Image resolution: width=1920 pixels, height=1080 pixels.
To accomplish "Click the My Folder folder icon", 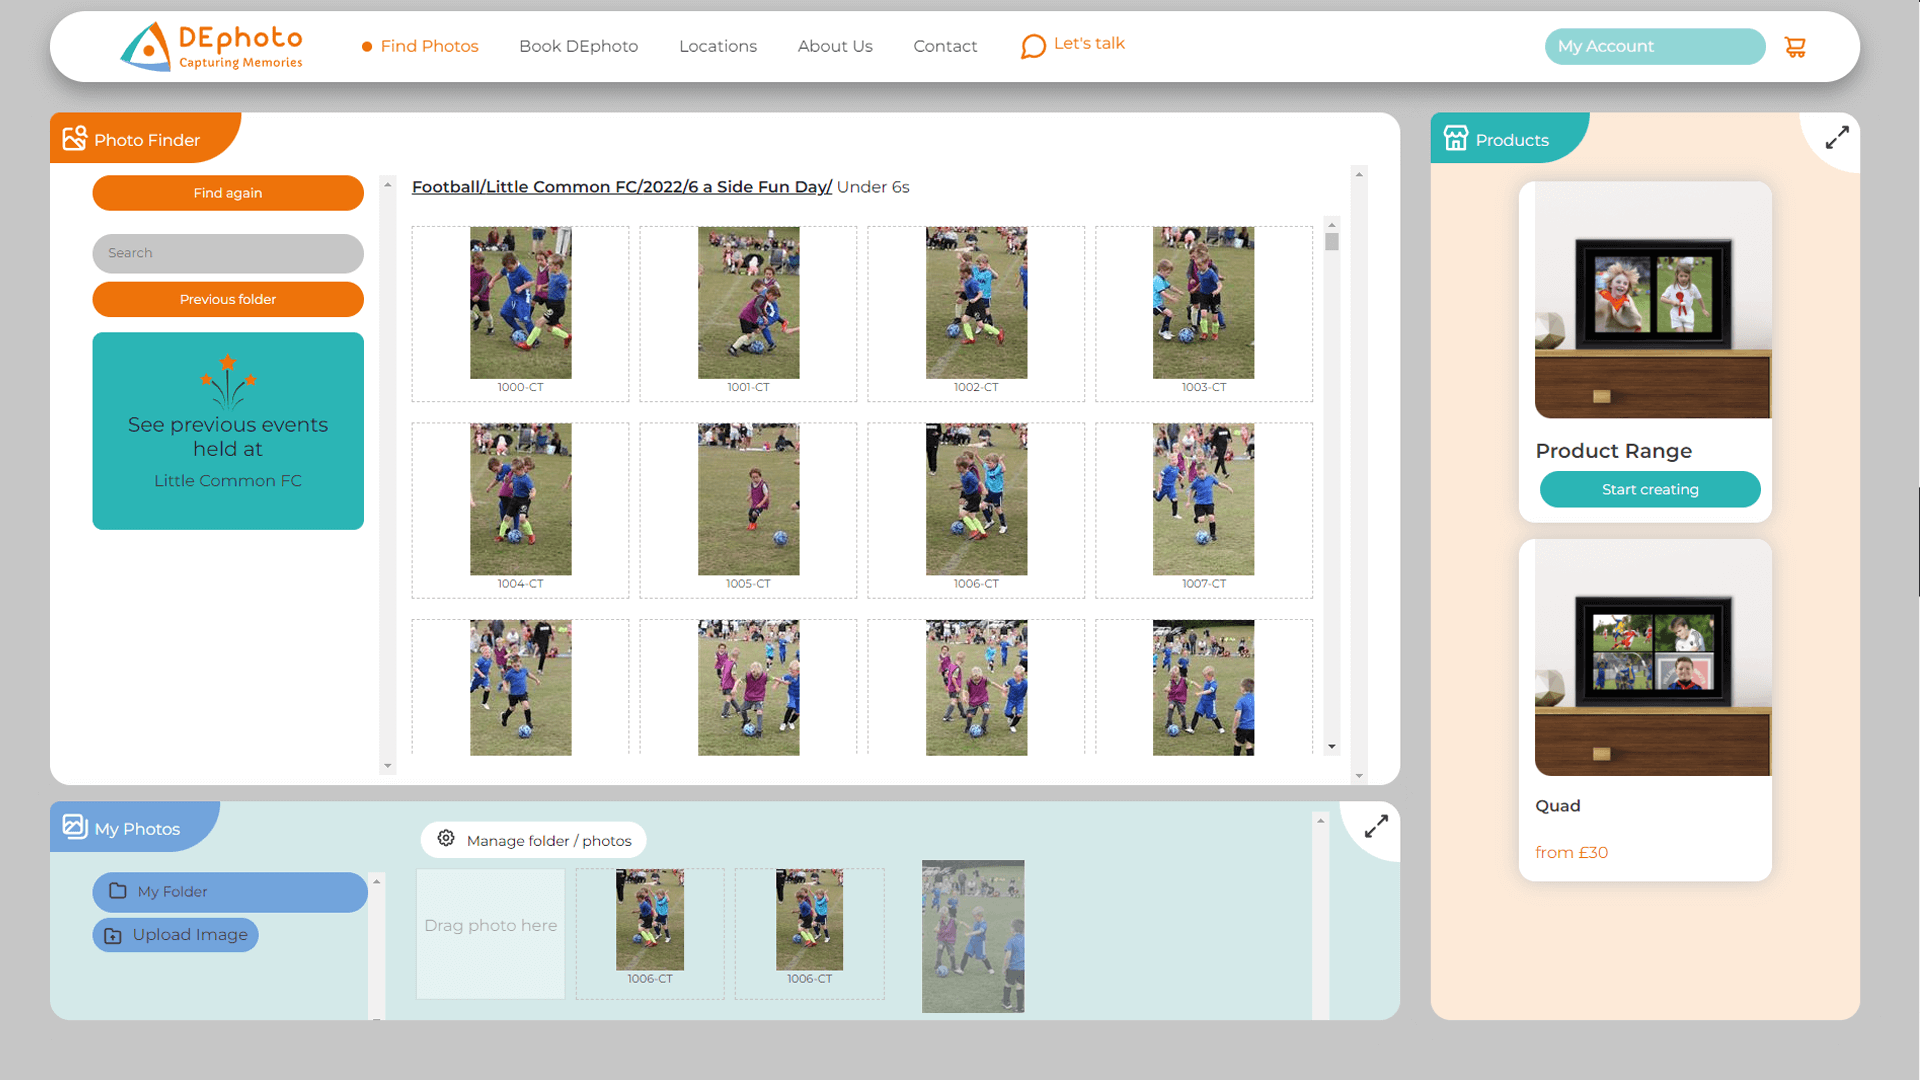I will pyautogui.click(x=118, y=891).
